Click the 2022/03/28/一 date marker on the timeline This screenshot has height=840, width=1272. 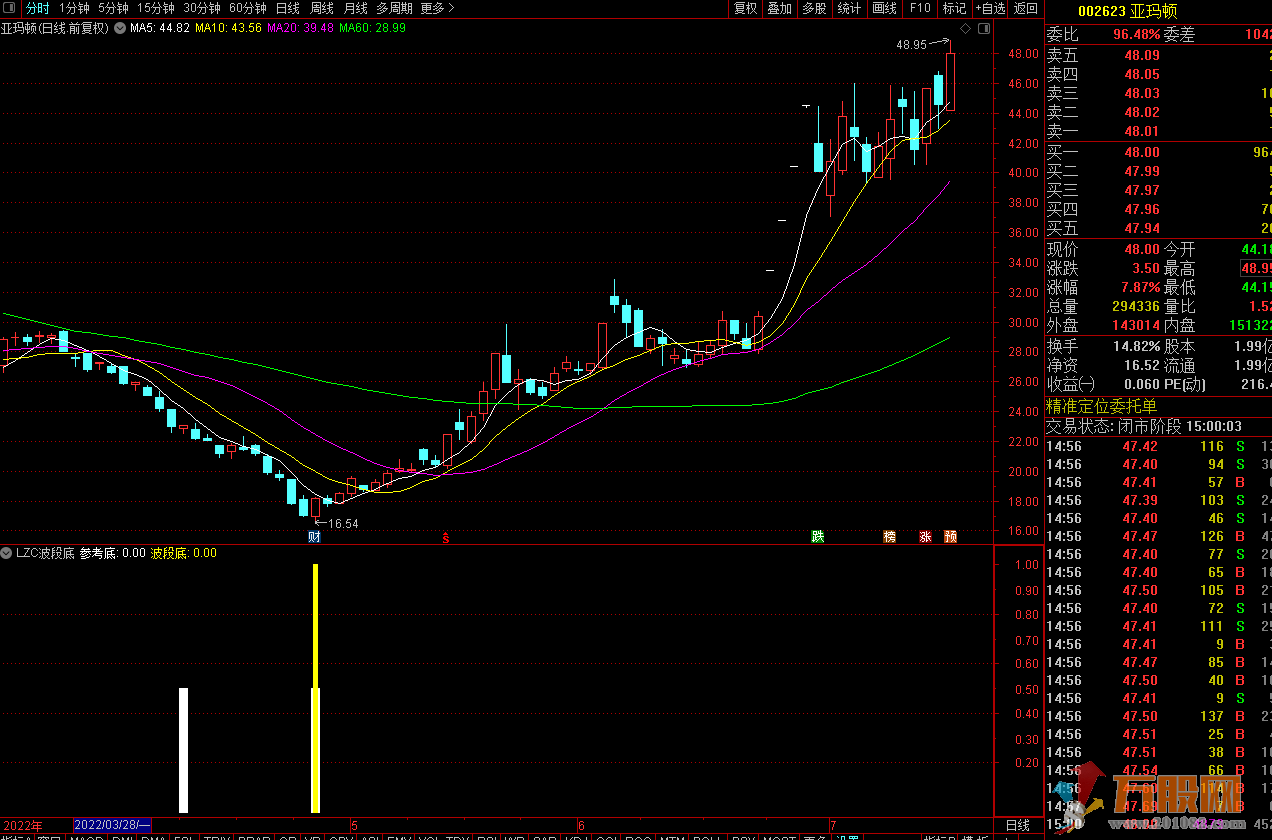click(112, 825)
